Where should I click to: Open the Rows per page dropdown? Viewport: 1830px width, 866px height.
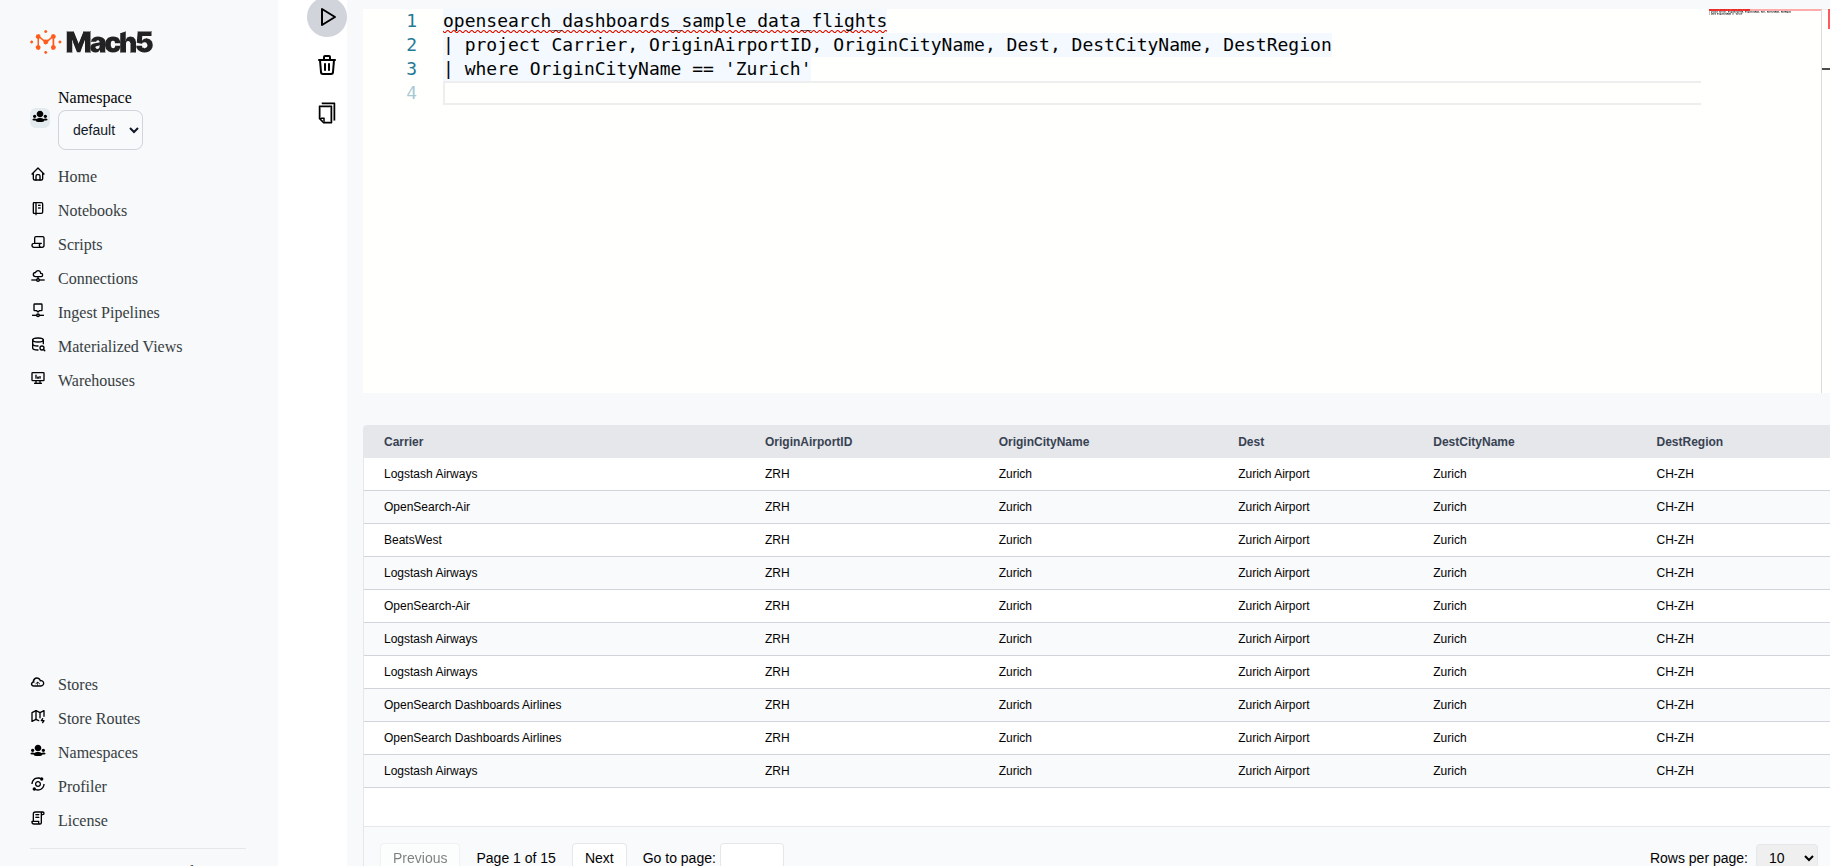pyautogui.click(x=1786, y=858)
